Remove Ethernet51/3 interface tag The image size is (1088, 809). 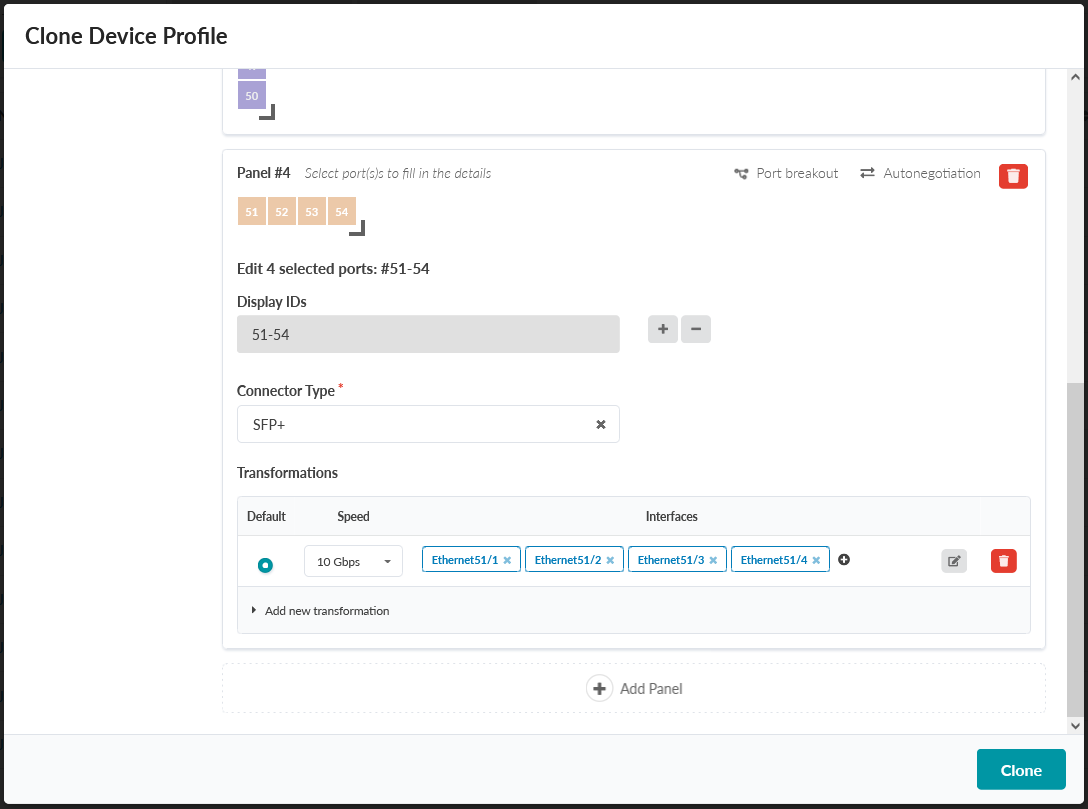tap(713, 560)
